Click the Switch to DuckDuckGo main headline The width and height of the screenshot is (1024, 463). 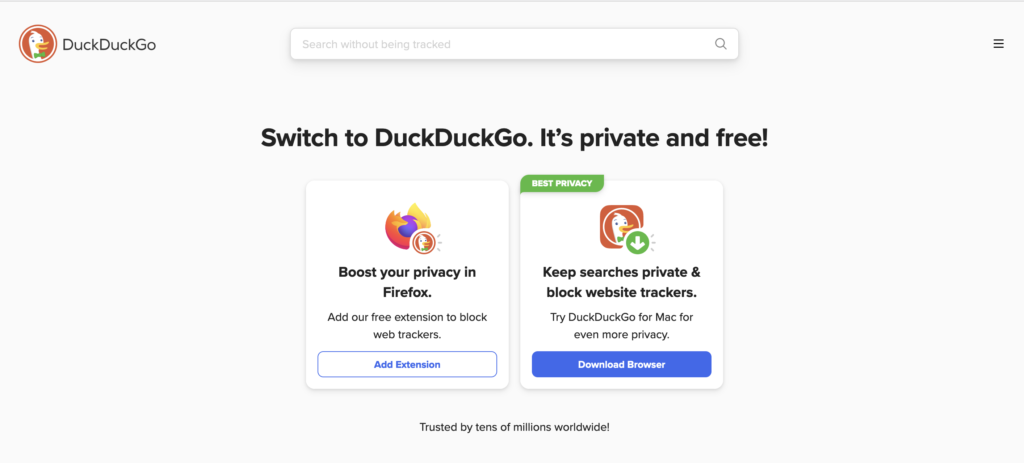coord(515,138)
